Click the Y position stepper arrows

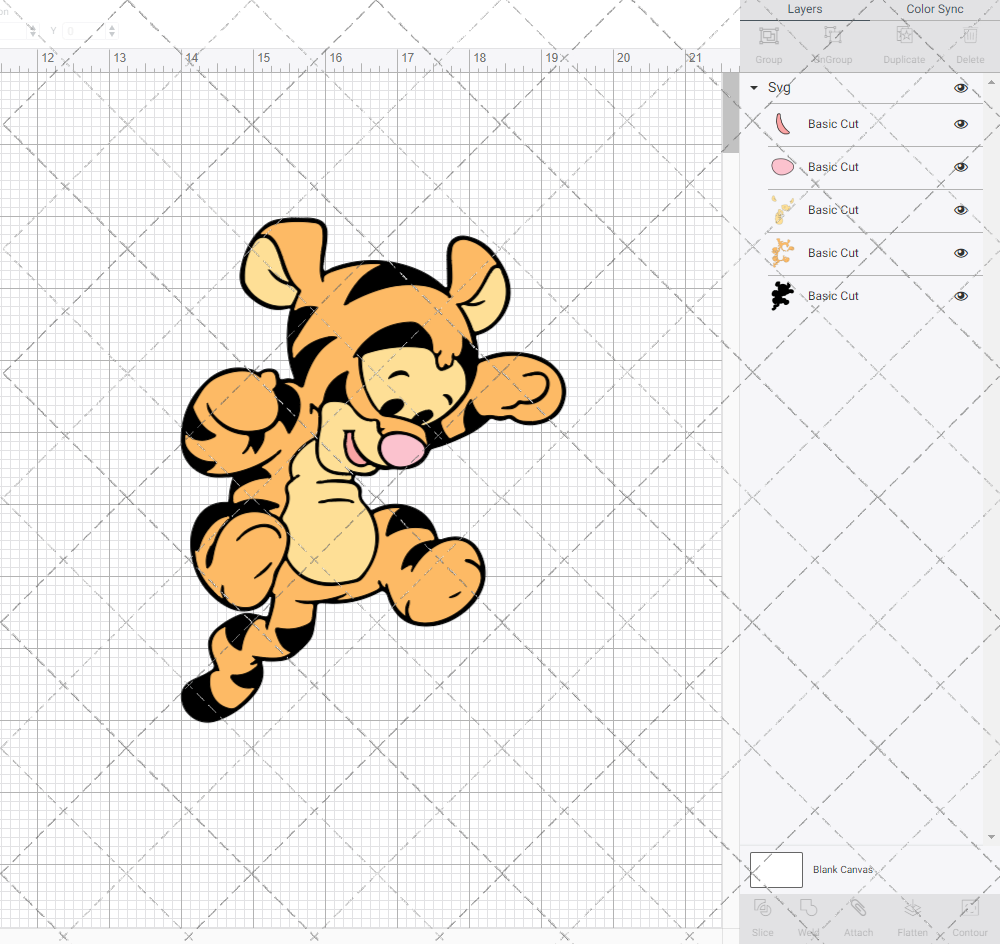click(x=112, y=31)
